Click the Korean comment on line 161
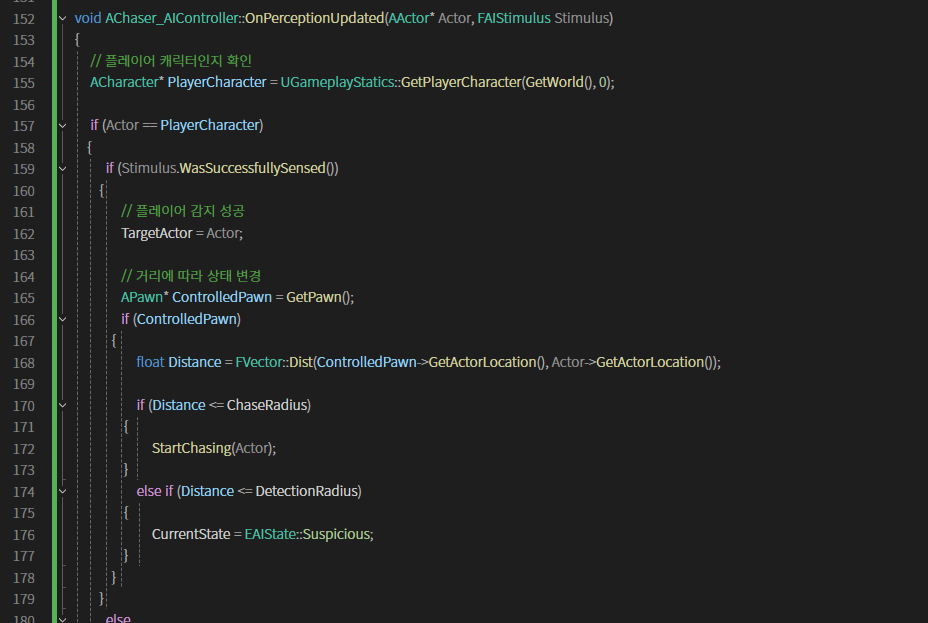928x623 pixels. 183,211
